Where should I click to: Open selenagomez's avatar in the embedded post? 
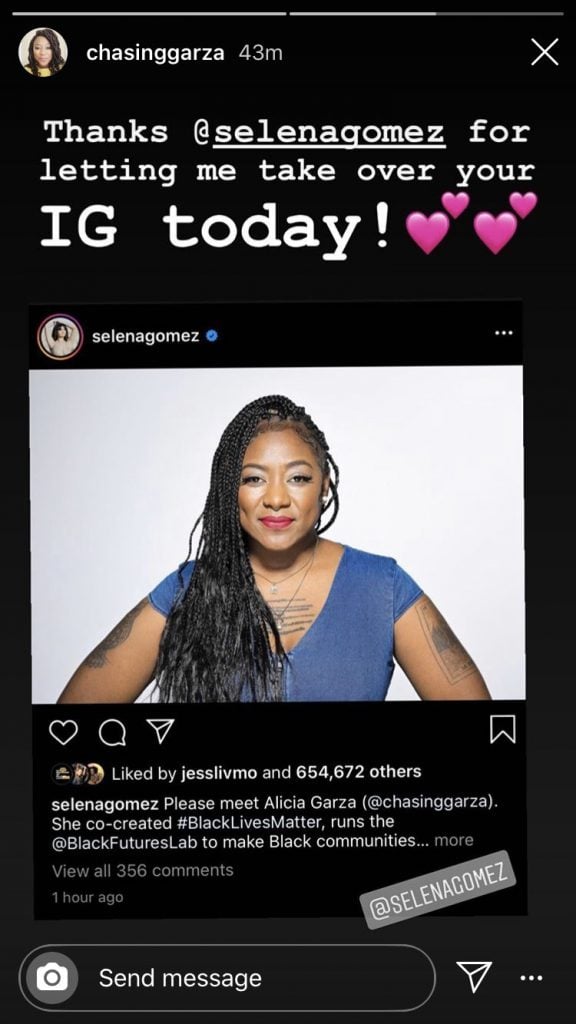click(x=60, y=337)
